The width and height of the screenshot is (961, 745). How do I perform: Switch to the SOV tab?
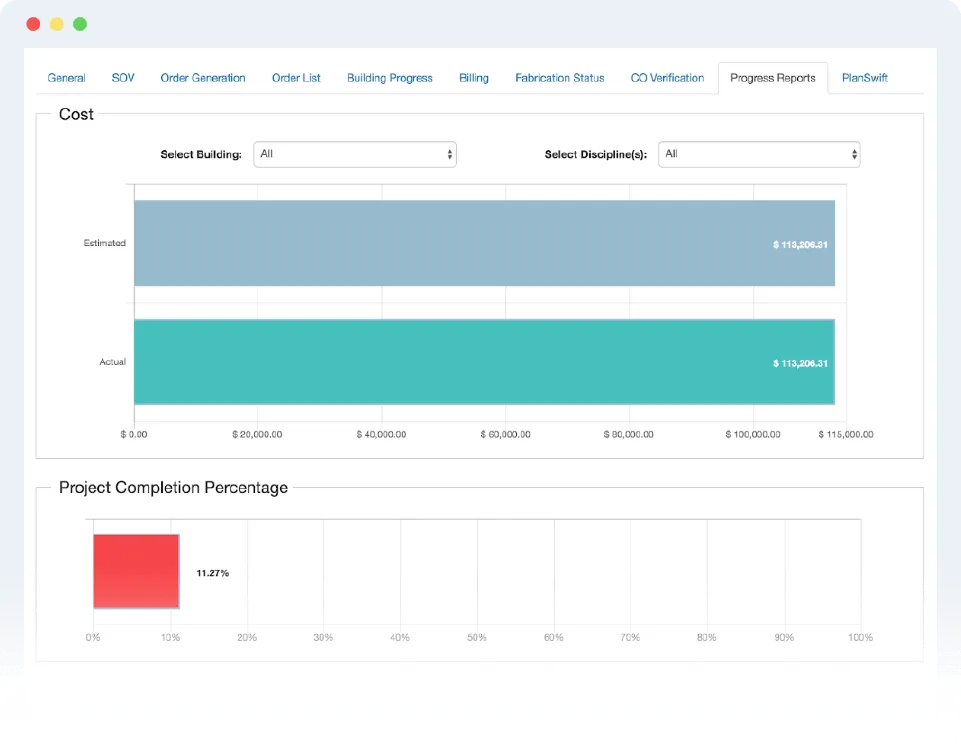123,78
